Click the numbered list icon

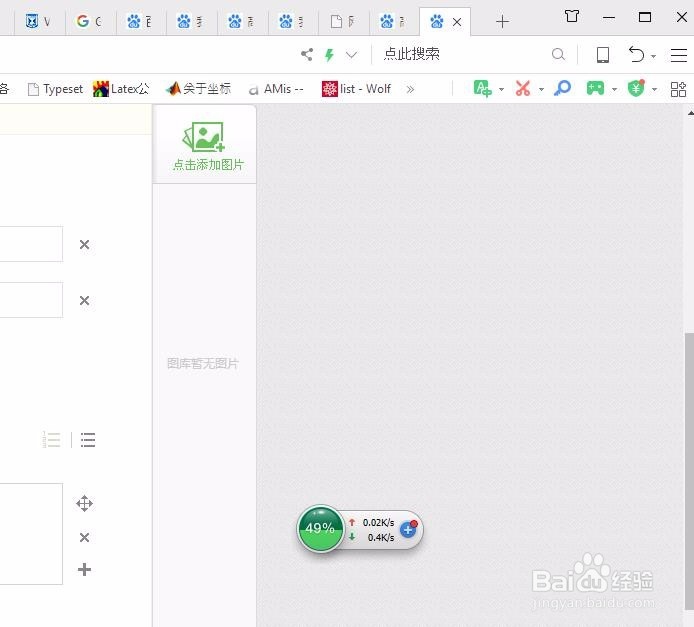click(x=52, y=440)
